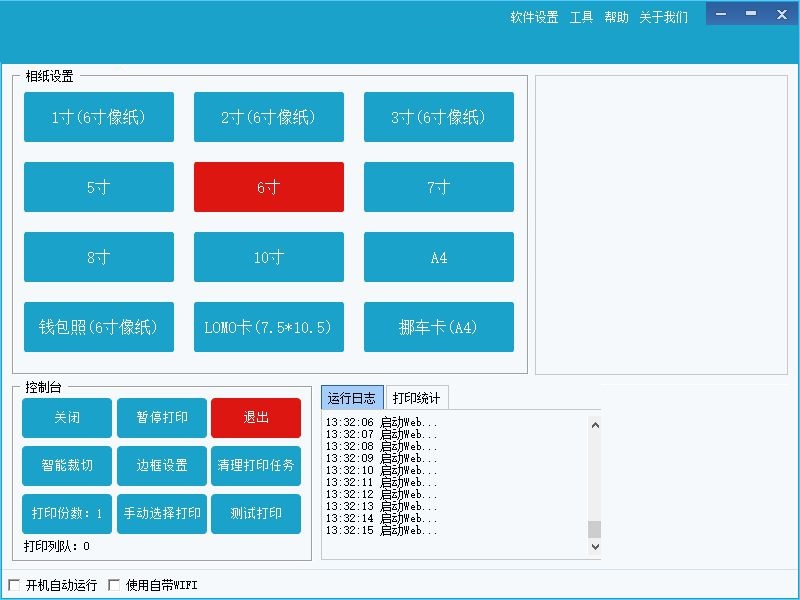Screen dimensions: 800x600
Task: Click the 暂停打印 button
Action: (161, 418)
